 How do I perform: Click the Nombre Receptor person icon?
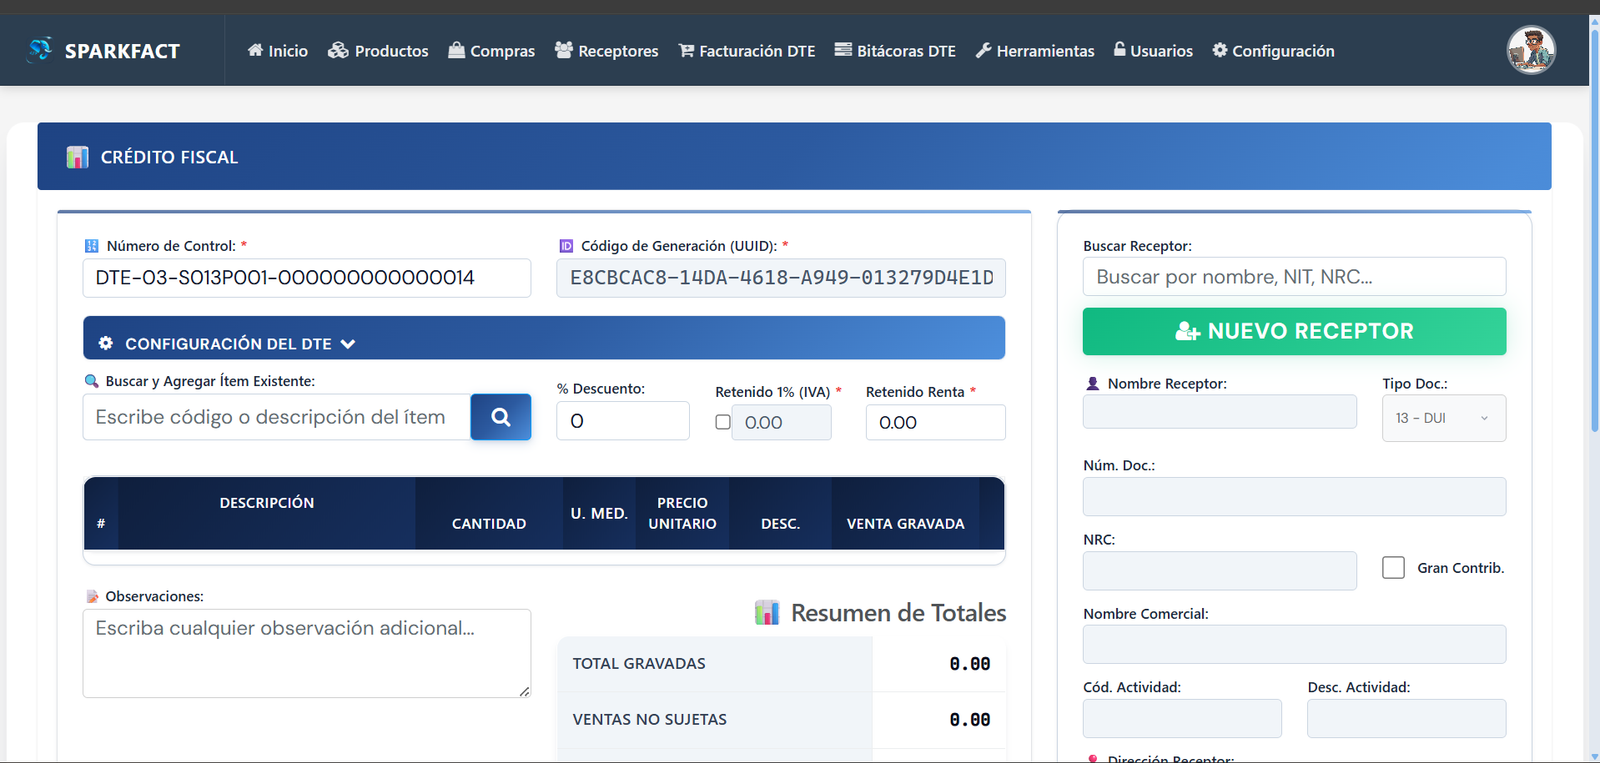1092,384
